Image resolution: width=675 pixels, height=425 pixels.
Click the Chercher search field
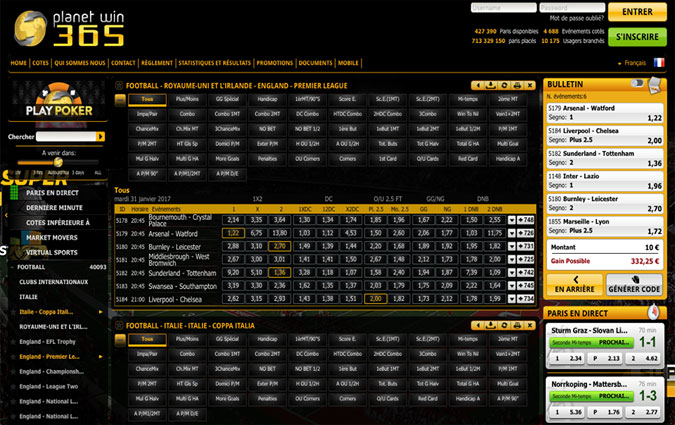[x=66, y=136]
